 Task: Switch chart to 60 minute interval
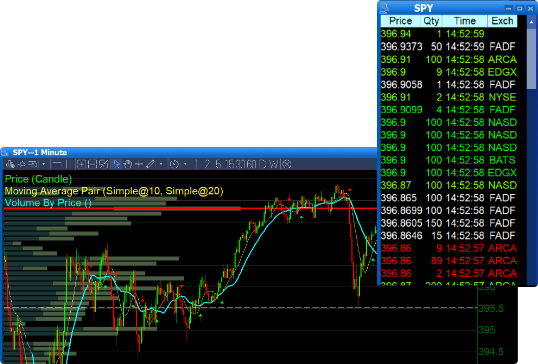(252, 164)
